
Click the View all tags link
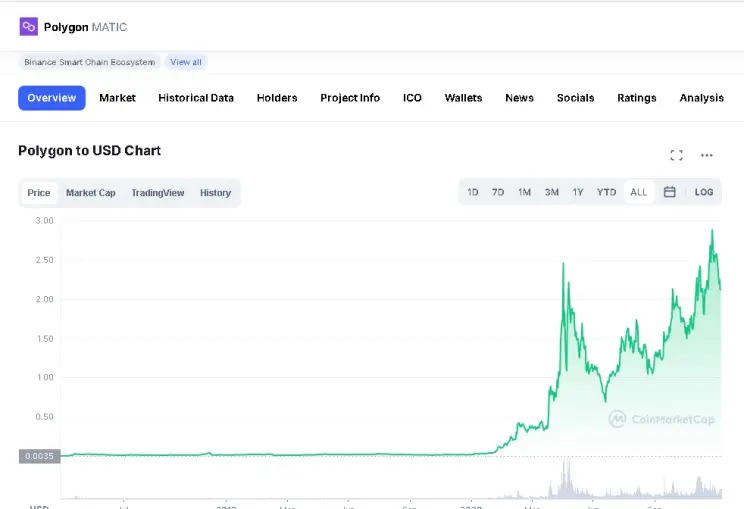186,62
